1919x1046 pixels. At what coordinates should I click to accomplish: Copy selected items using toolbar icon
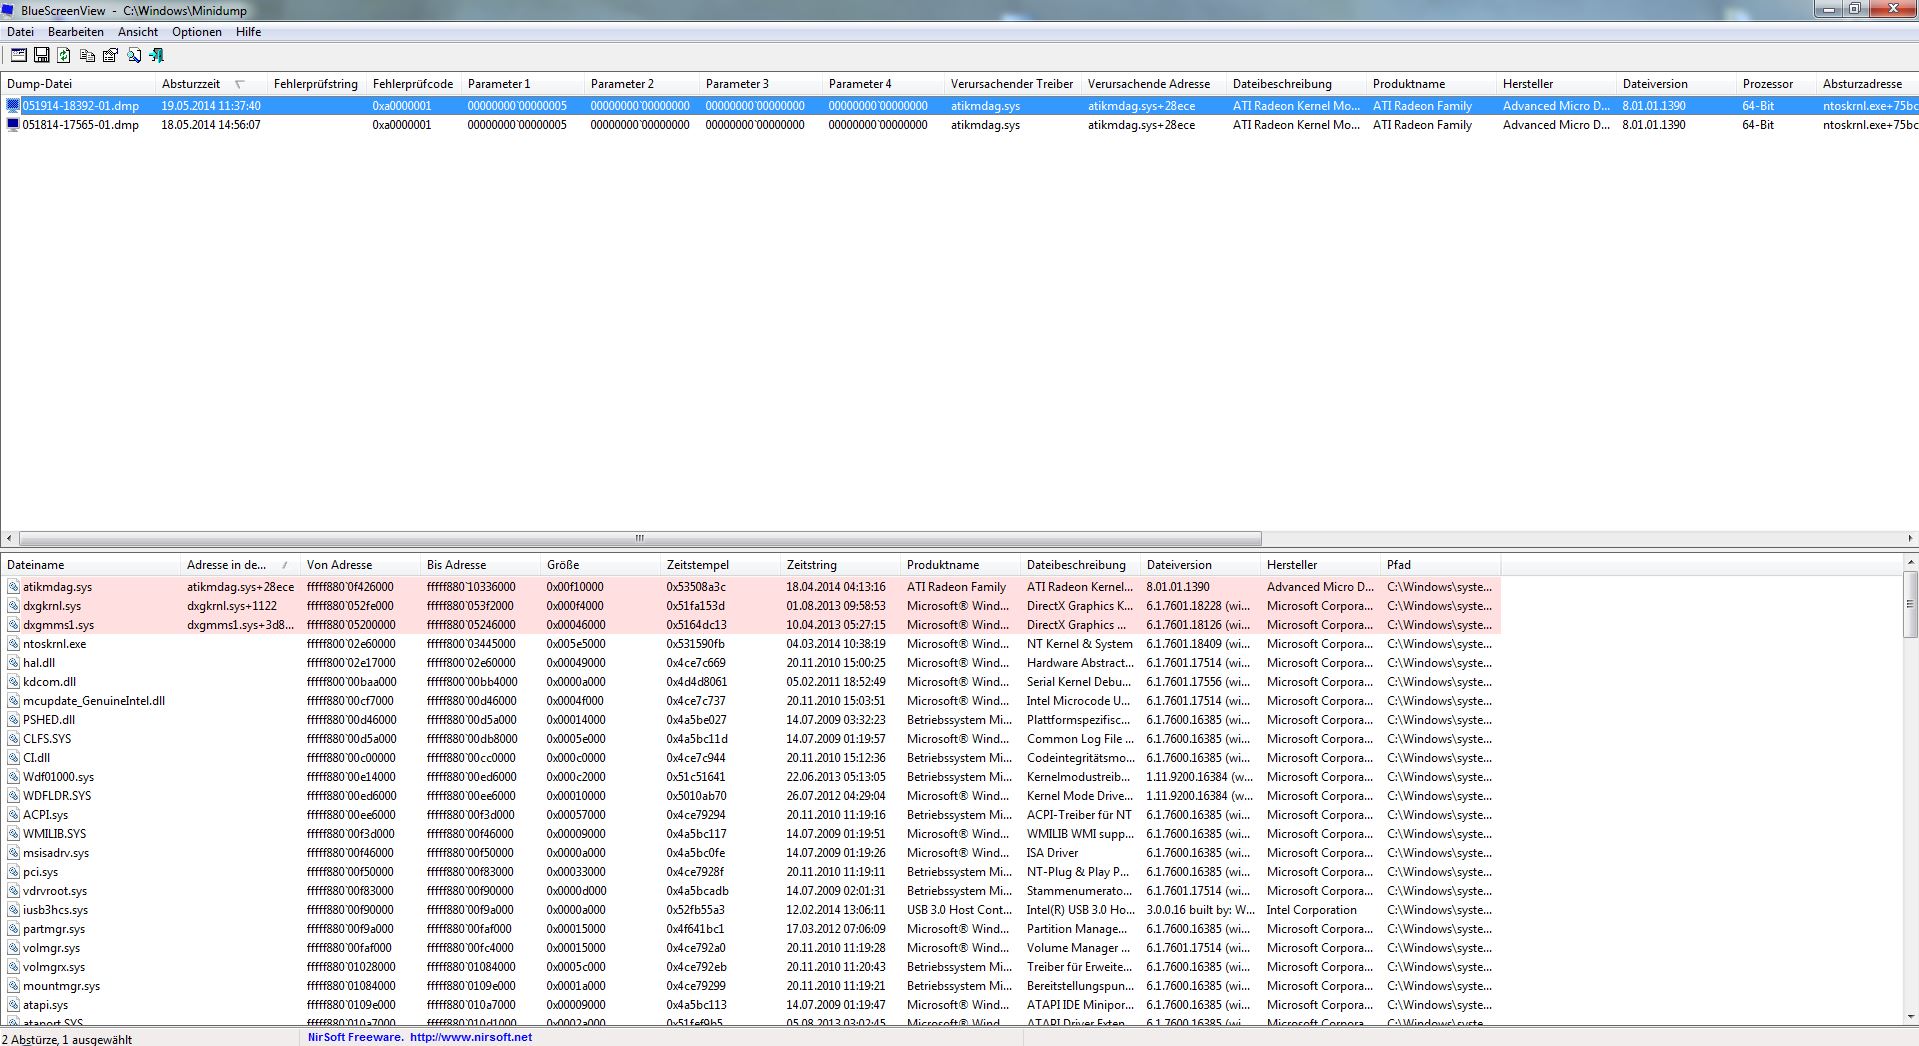[x=88, y=56]
